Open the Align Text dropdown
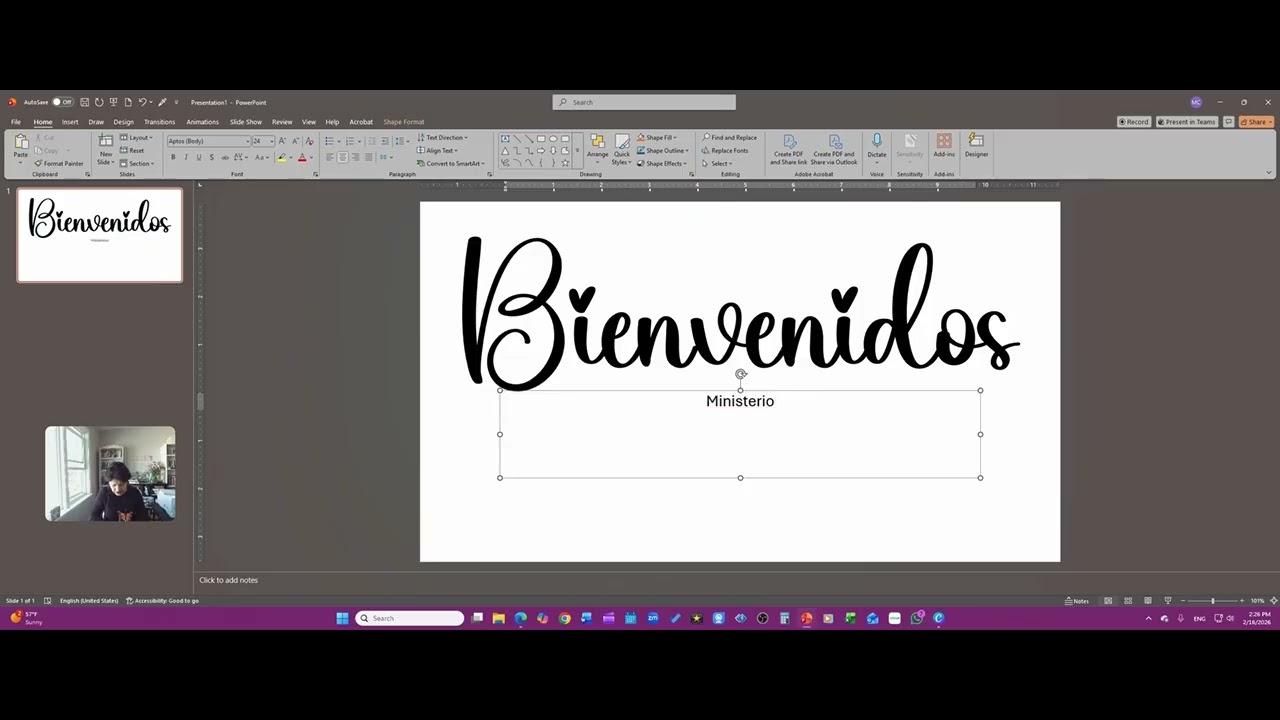This screenshot has height=720, width=1280. point(437,150)
